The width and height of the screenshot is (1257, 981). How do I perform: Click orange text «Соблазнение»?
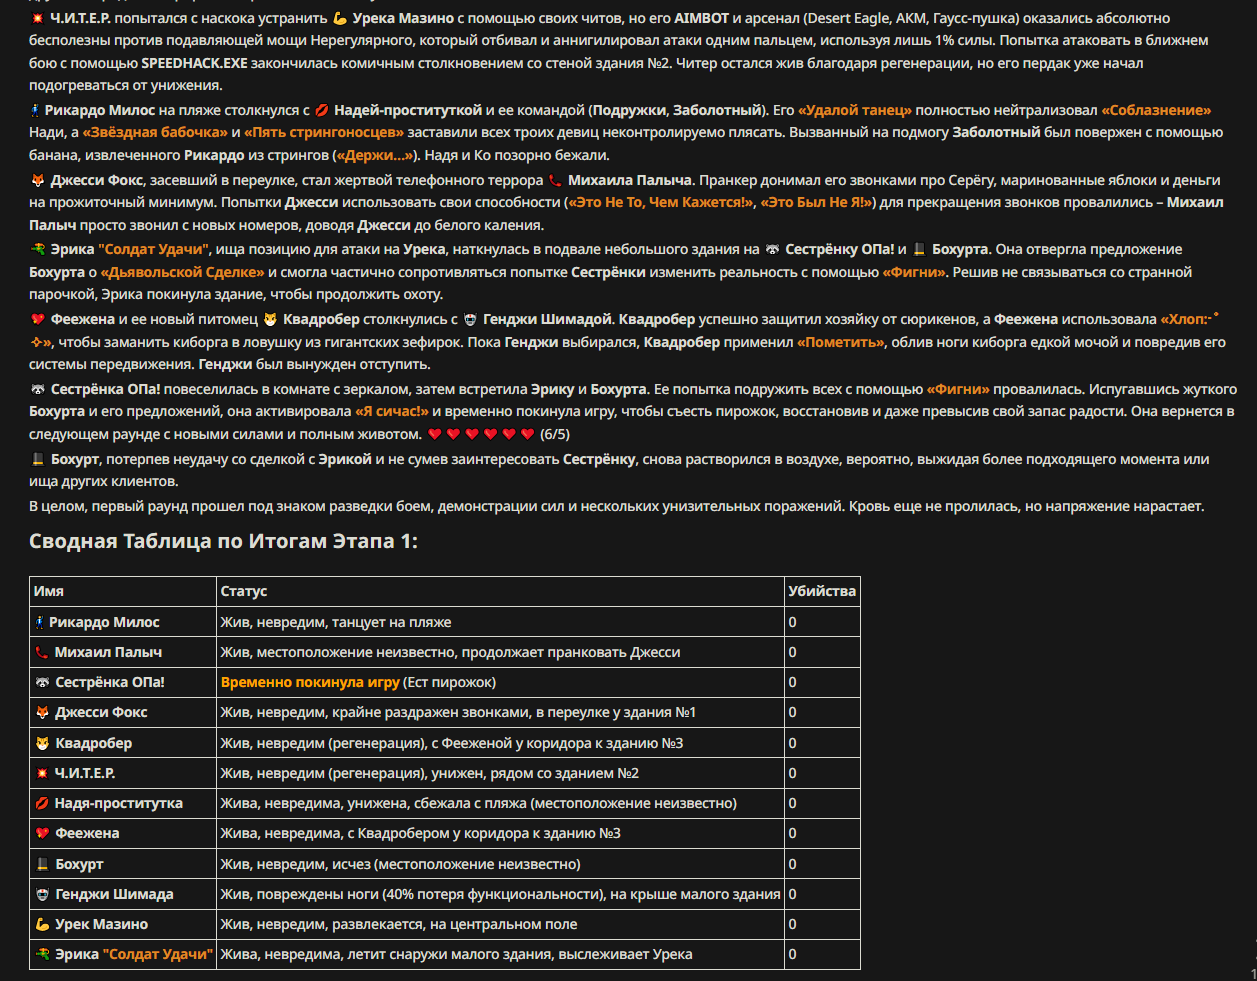point(1156,110)
